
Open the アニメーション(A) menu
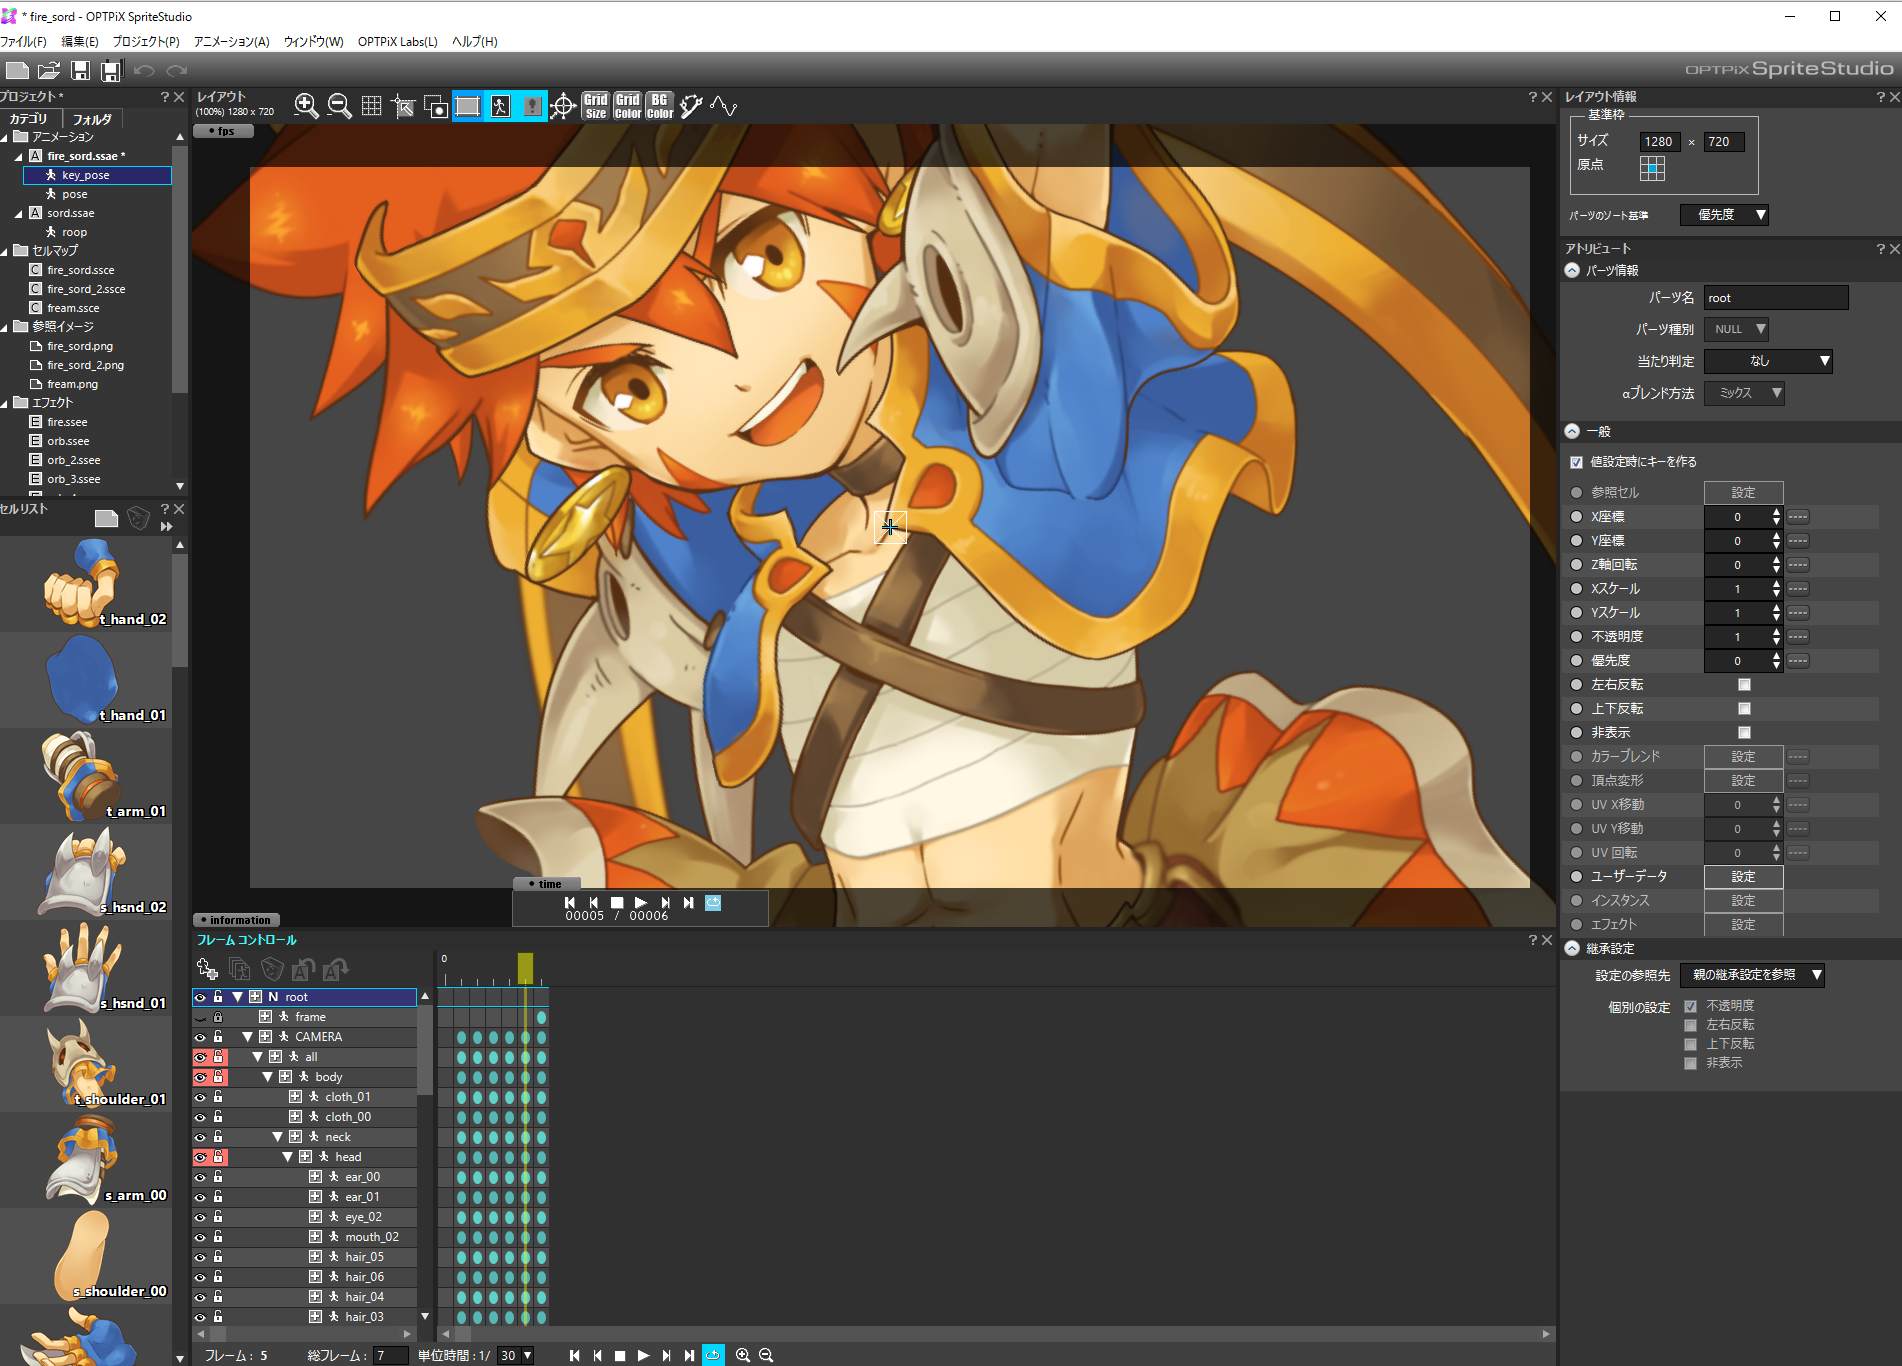point(232,42)
